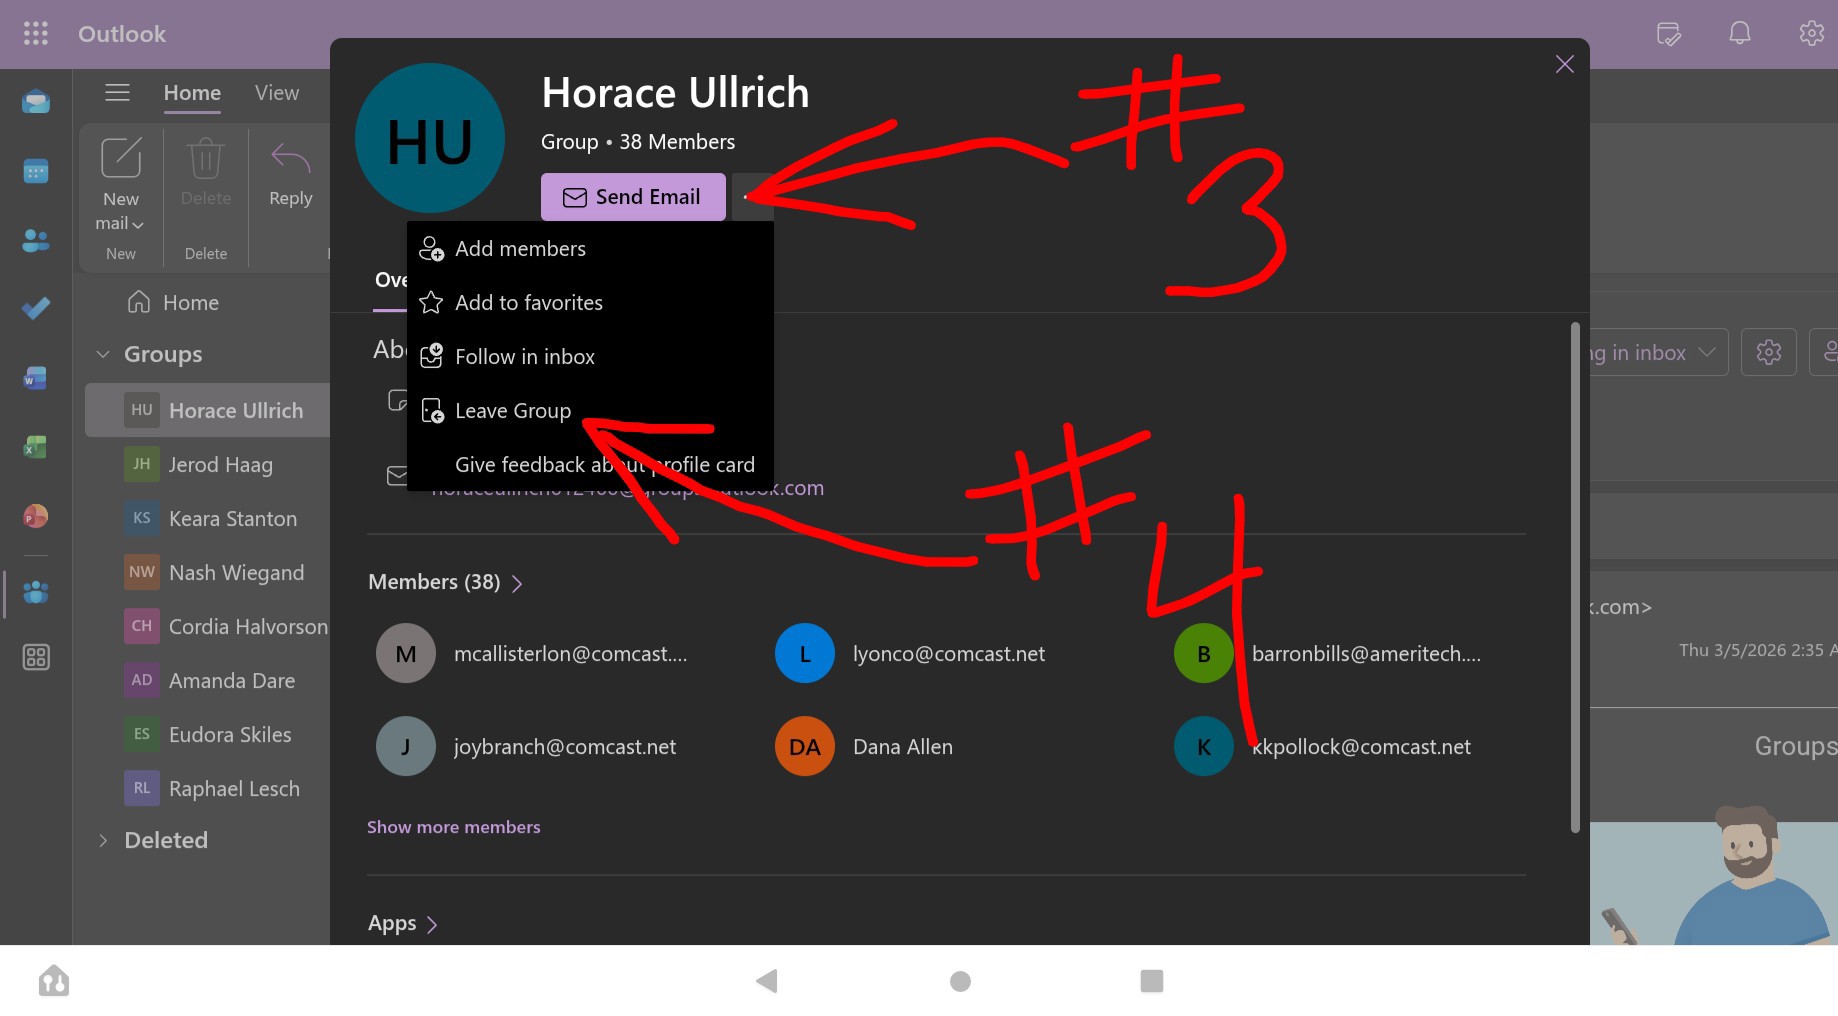Image resolution: width=1838 pixels, height=1016 pixels.
Task: Open Excel app icon in rail
Action: coord(36,447)
